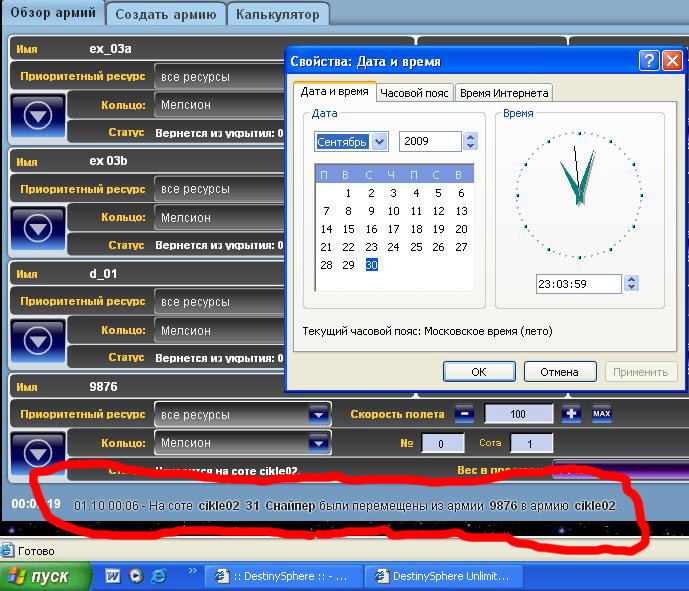Increase flight speed with plus button

[x=571, y=414]
